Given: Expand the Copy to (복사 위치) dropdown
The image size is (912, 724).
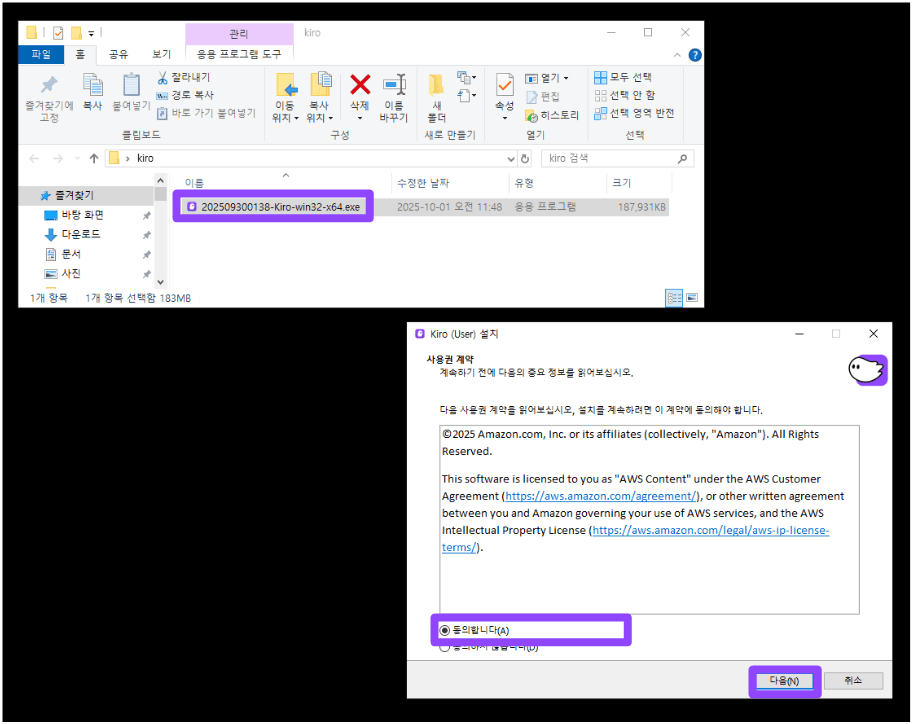Looking at the screenshot, I should (319, 117).
